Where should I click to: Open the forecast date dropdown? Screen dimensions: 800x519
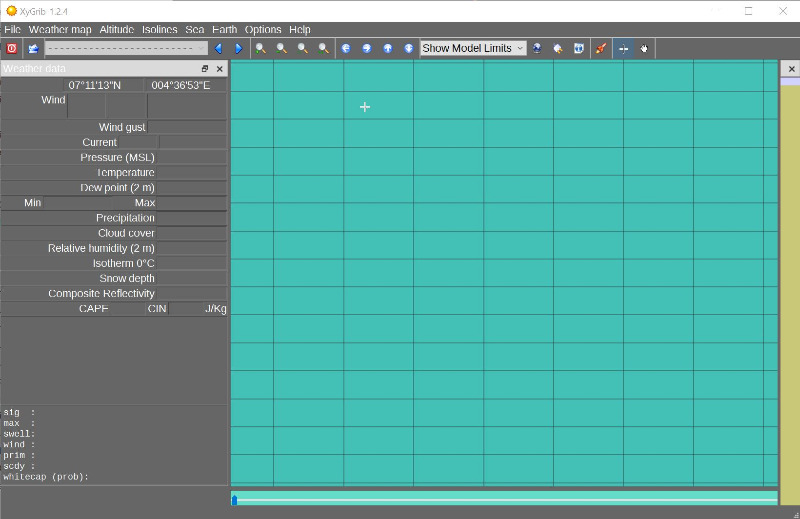click(x=126, y=48)
